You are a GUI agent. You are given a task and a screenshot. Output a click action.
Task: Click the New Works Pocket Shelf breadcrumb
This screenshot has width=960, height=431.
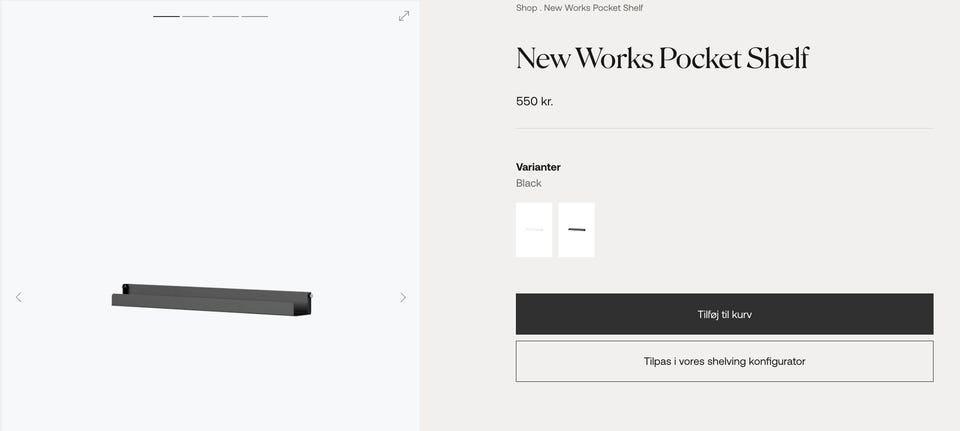tap(593, 8)
